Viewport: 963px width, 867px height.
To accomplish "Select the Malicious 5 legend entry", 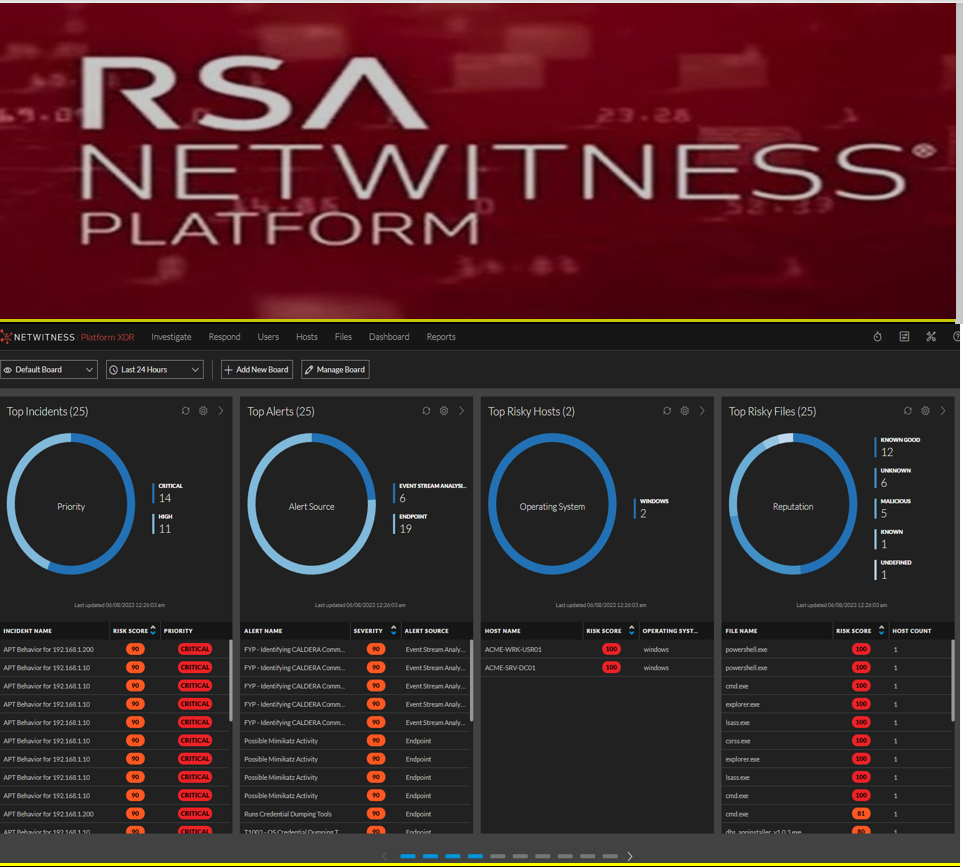I will (x=893, y=508).
